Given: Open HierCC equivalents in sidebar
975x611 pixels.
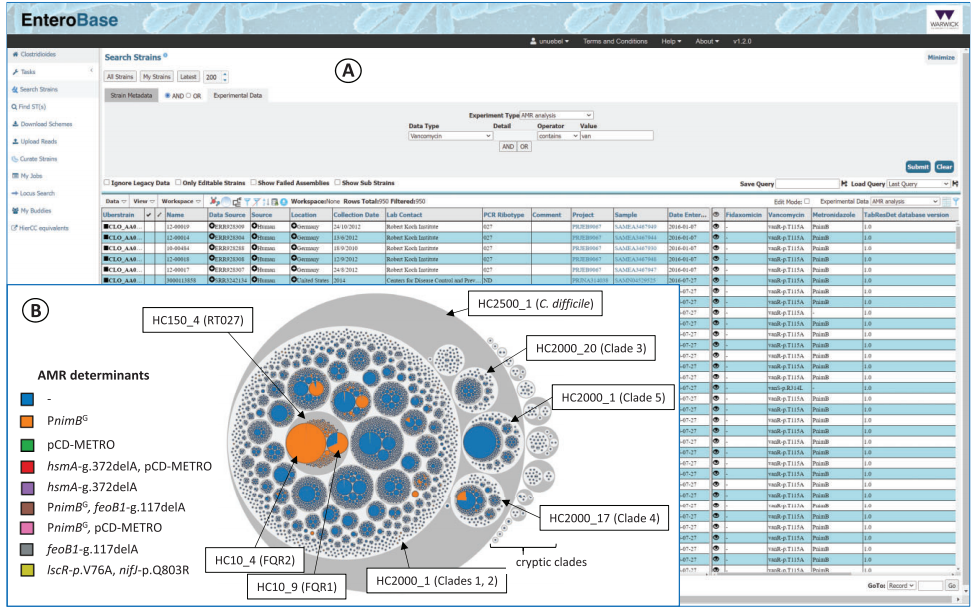Looking at the screenshot, I should coord(40,228).
